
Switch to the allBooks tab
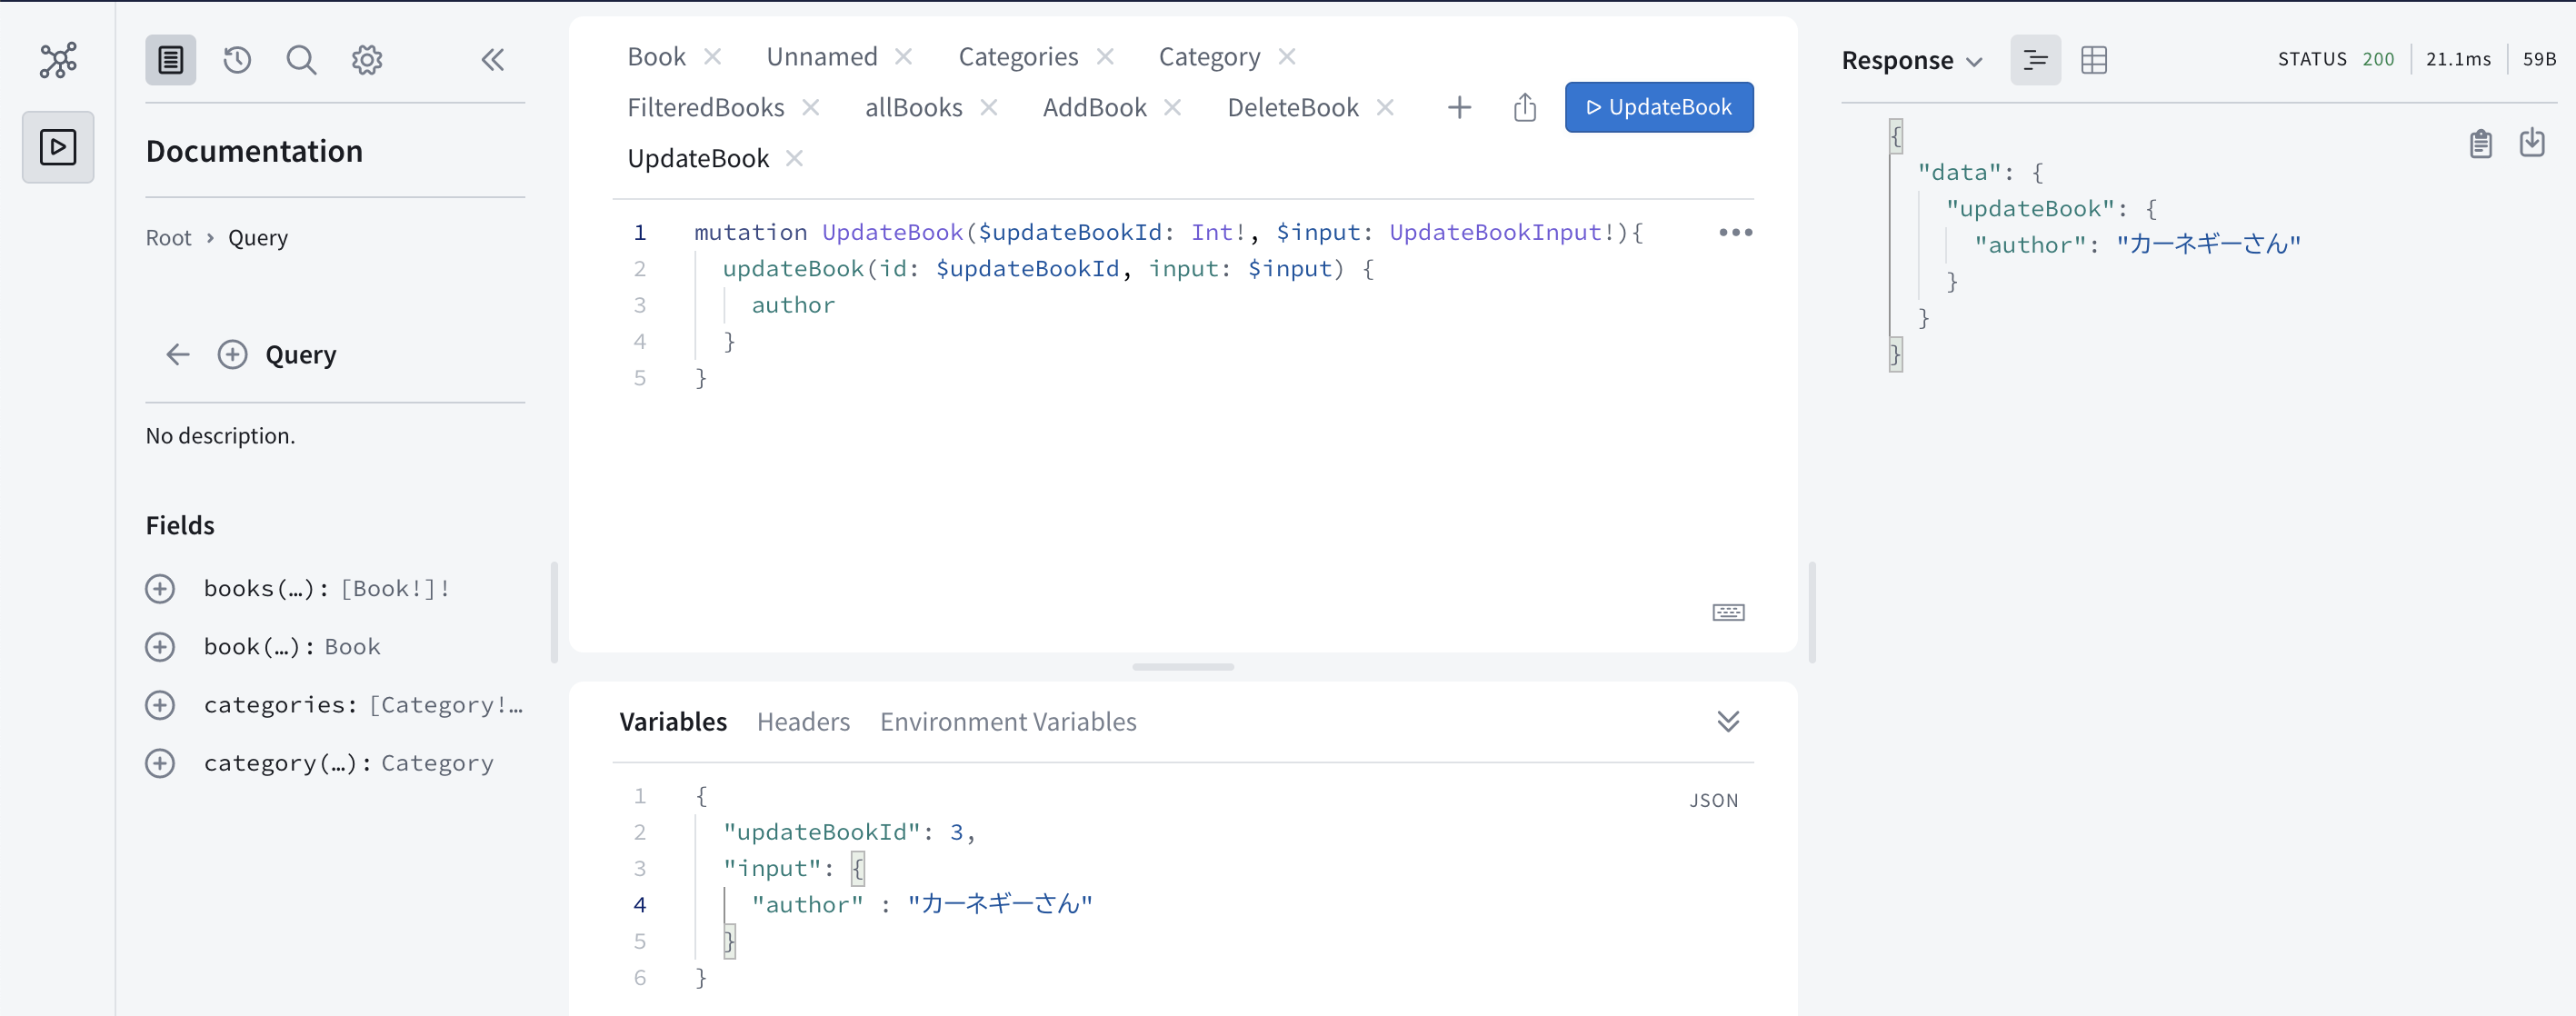click(913, 107)
